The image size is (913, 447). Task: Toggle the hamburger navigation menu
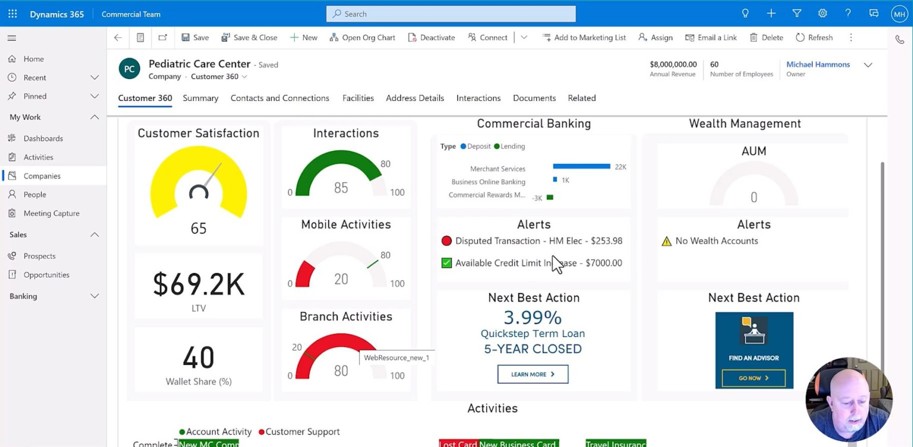[12, 38]
